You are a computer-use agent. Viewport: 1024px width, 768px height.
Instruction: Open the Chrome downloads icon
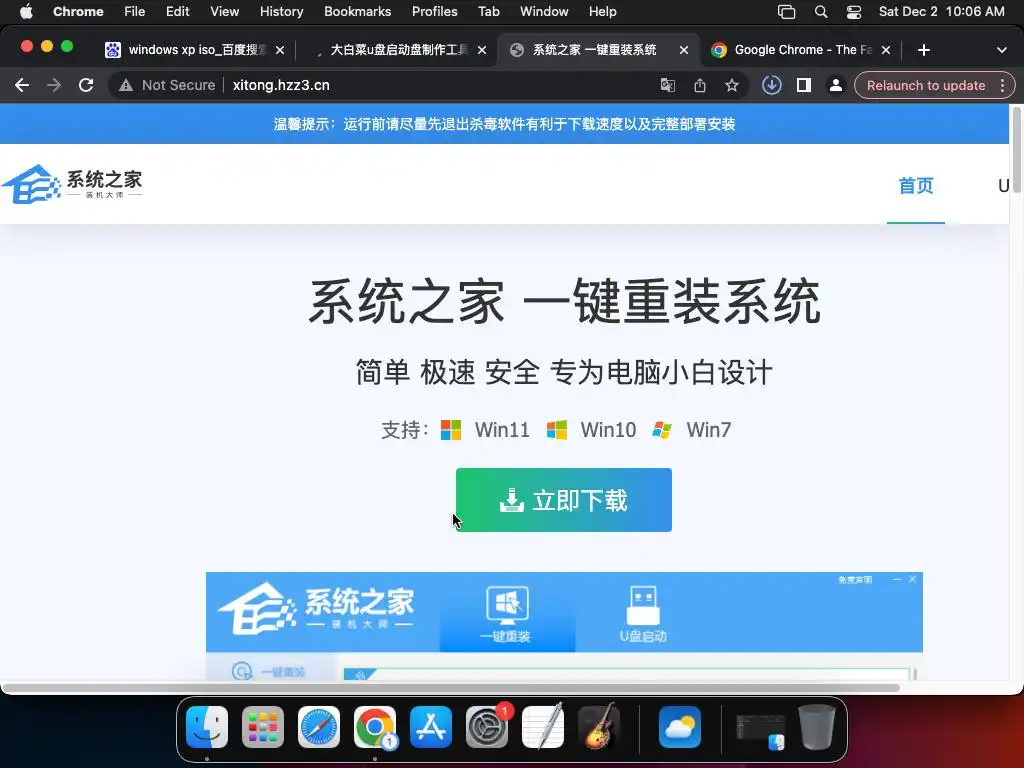coord(771,86)
